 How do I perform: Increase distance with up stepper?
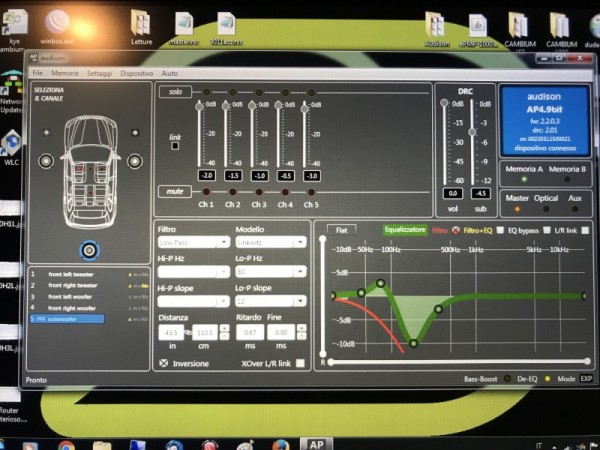[225, 328]
